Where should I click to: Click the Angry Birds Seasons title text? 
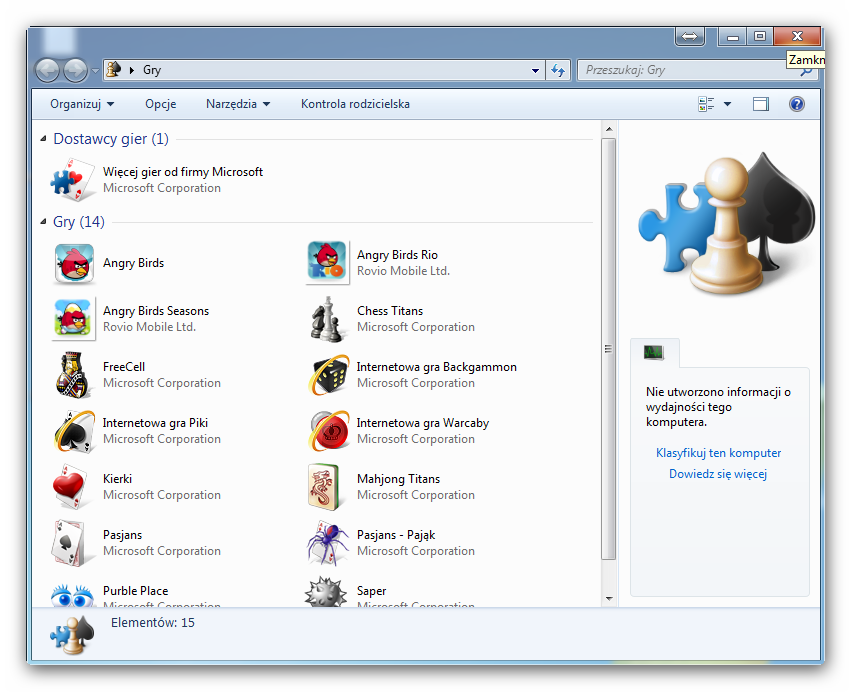(x=156, y=311)
